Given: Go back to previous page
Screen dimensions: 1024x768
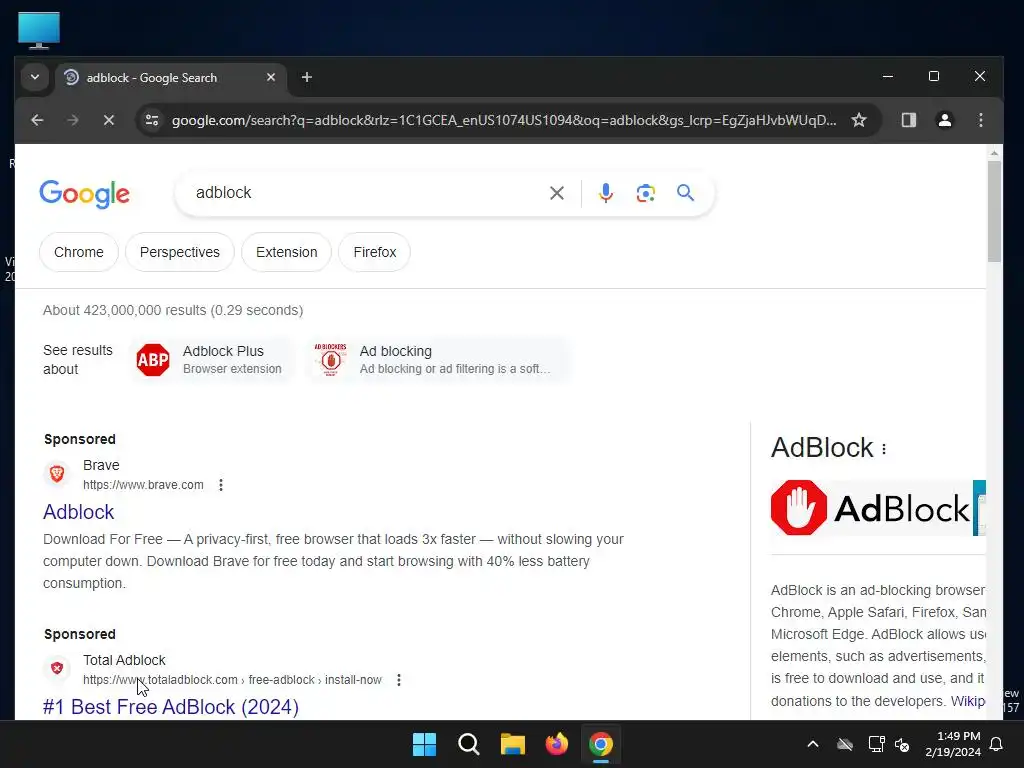Looking at the screenshot, I should [x=37, y=120].
